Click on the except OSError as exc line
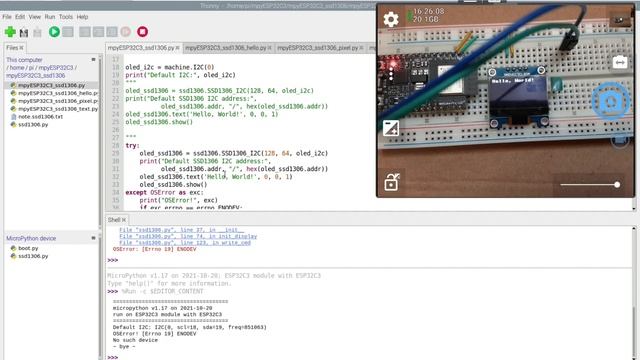The height and width of the screenshot is (360, 640). tap(164, 192)
